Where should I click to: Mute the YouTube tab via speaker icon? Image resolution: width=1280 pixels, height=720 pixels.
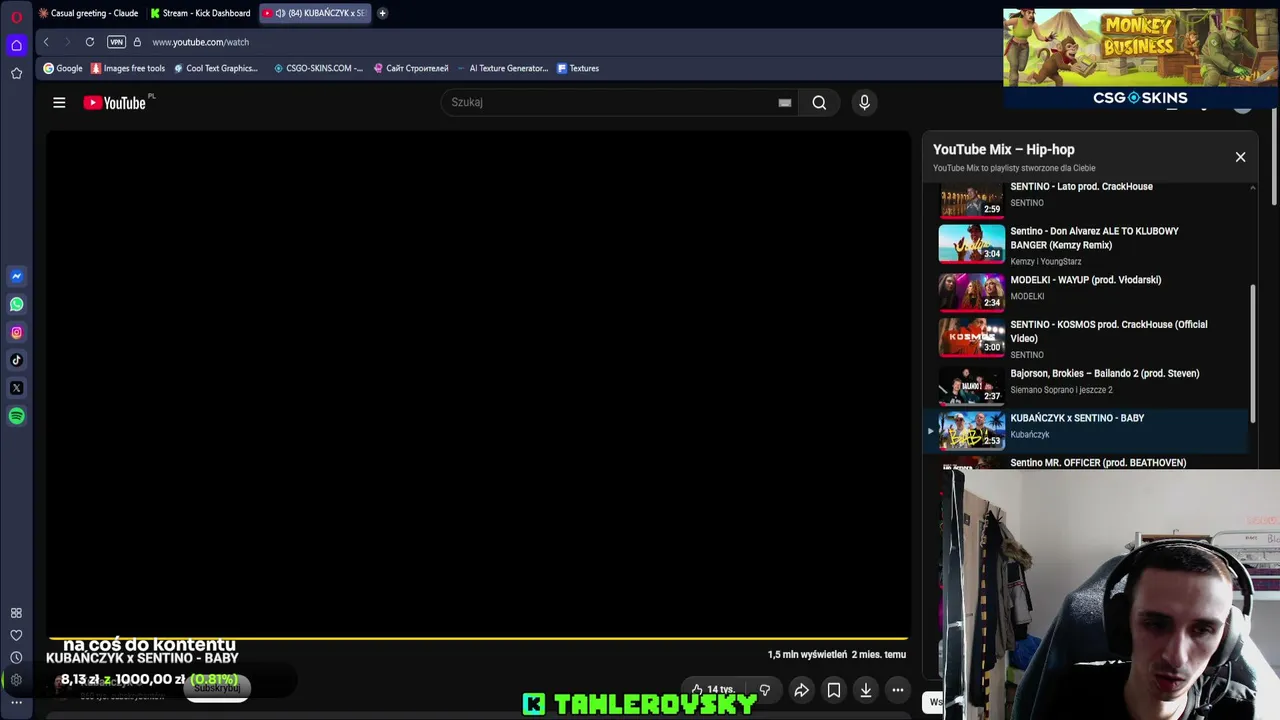click(x=280, y=13)
